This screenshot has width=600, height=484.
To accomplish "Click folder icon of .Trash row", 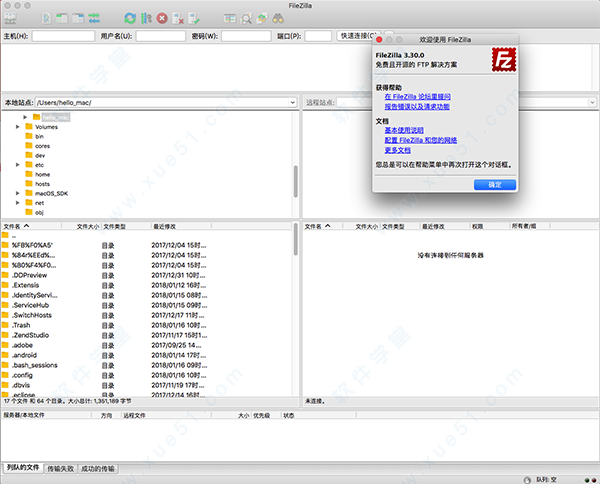I will pyautogui.click(x=5, y=325).
